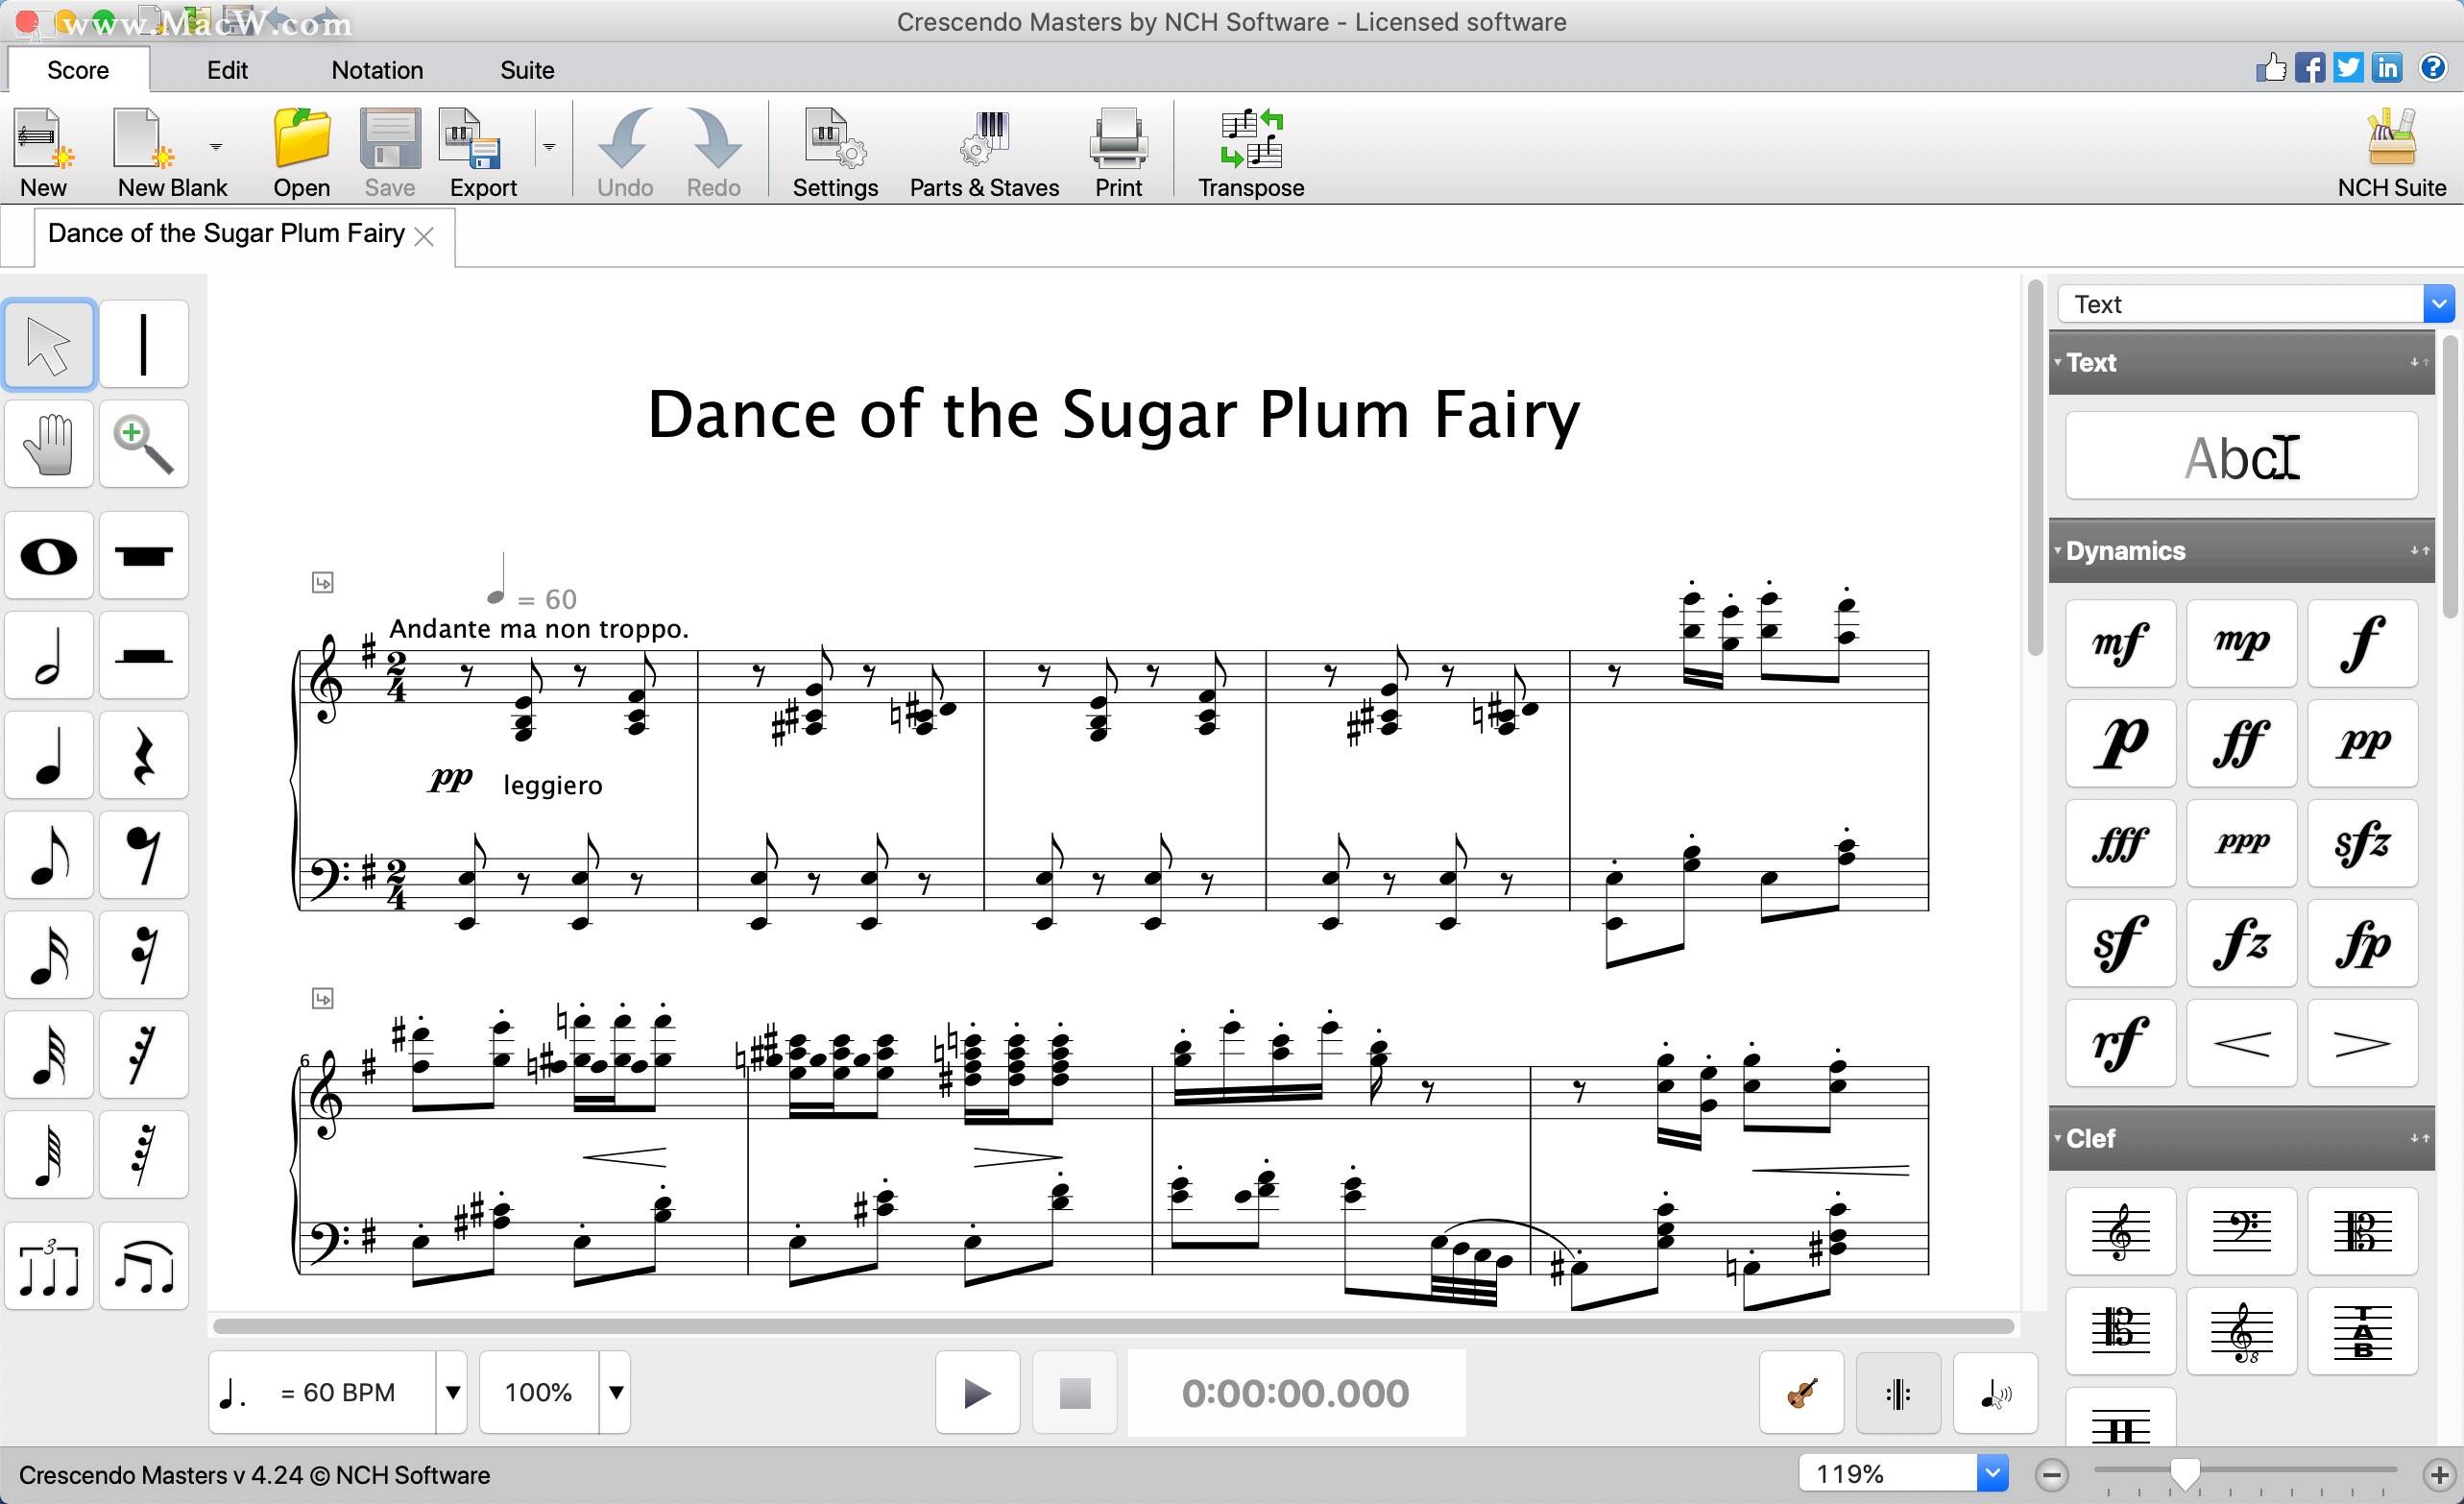
Task: Select the eighth note tool
Action: click(49, 855)
